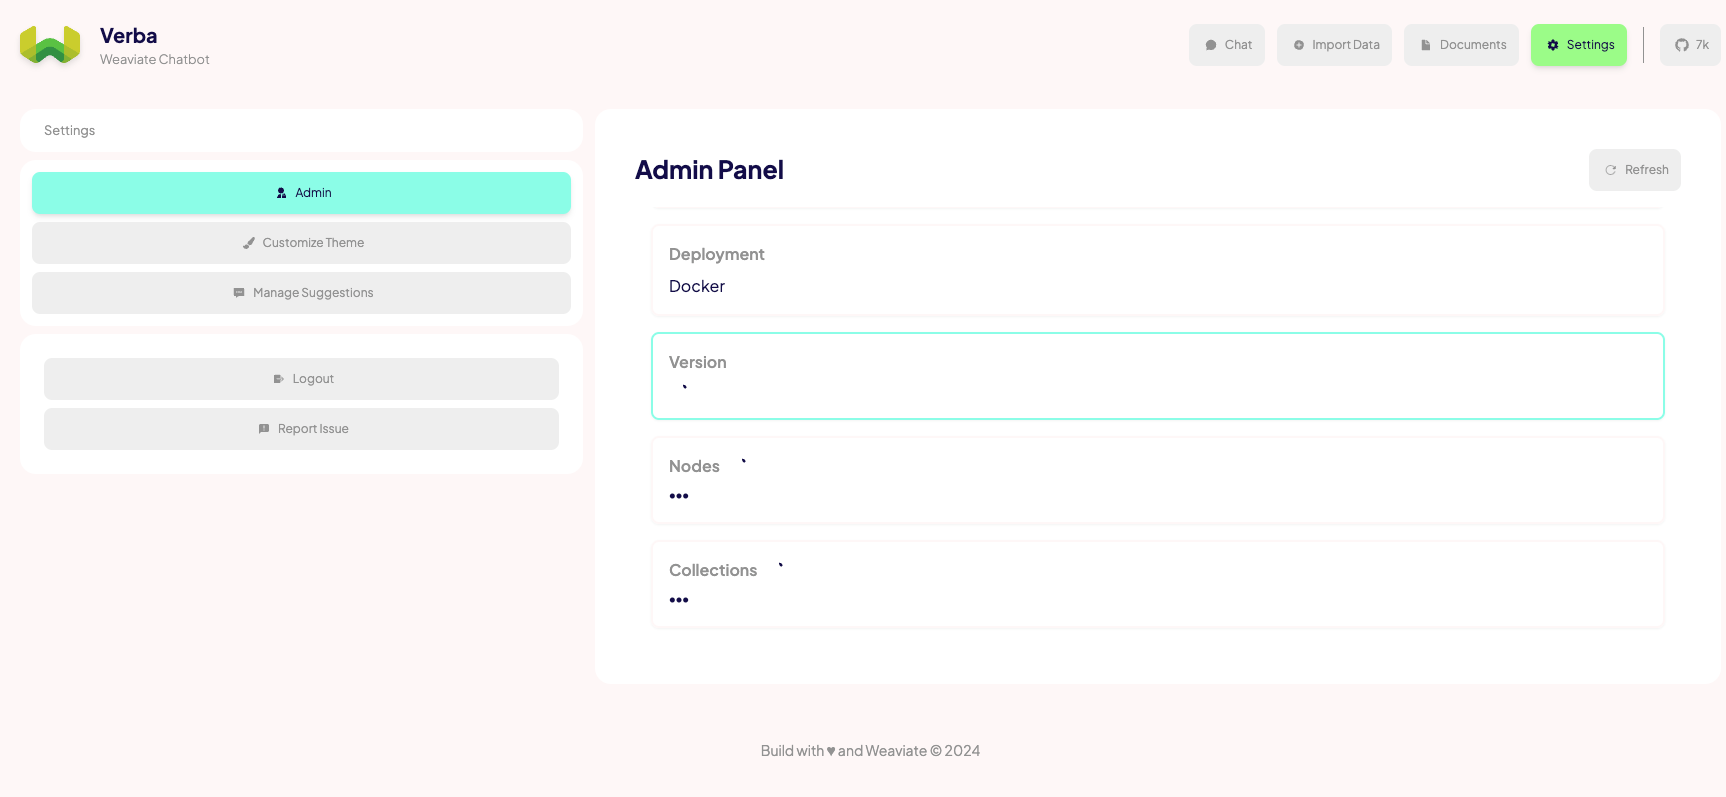Go to Import Data page
The height and width of the screenshot is (797, 1726).
point(1334,45)
